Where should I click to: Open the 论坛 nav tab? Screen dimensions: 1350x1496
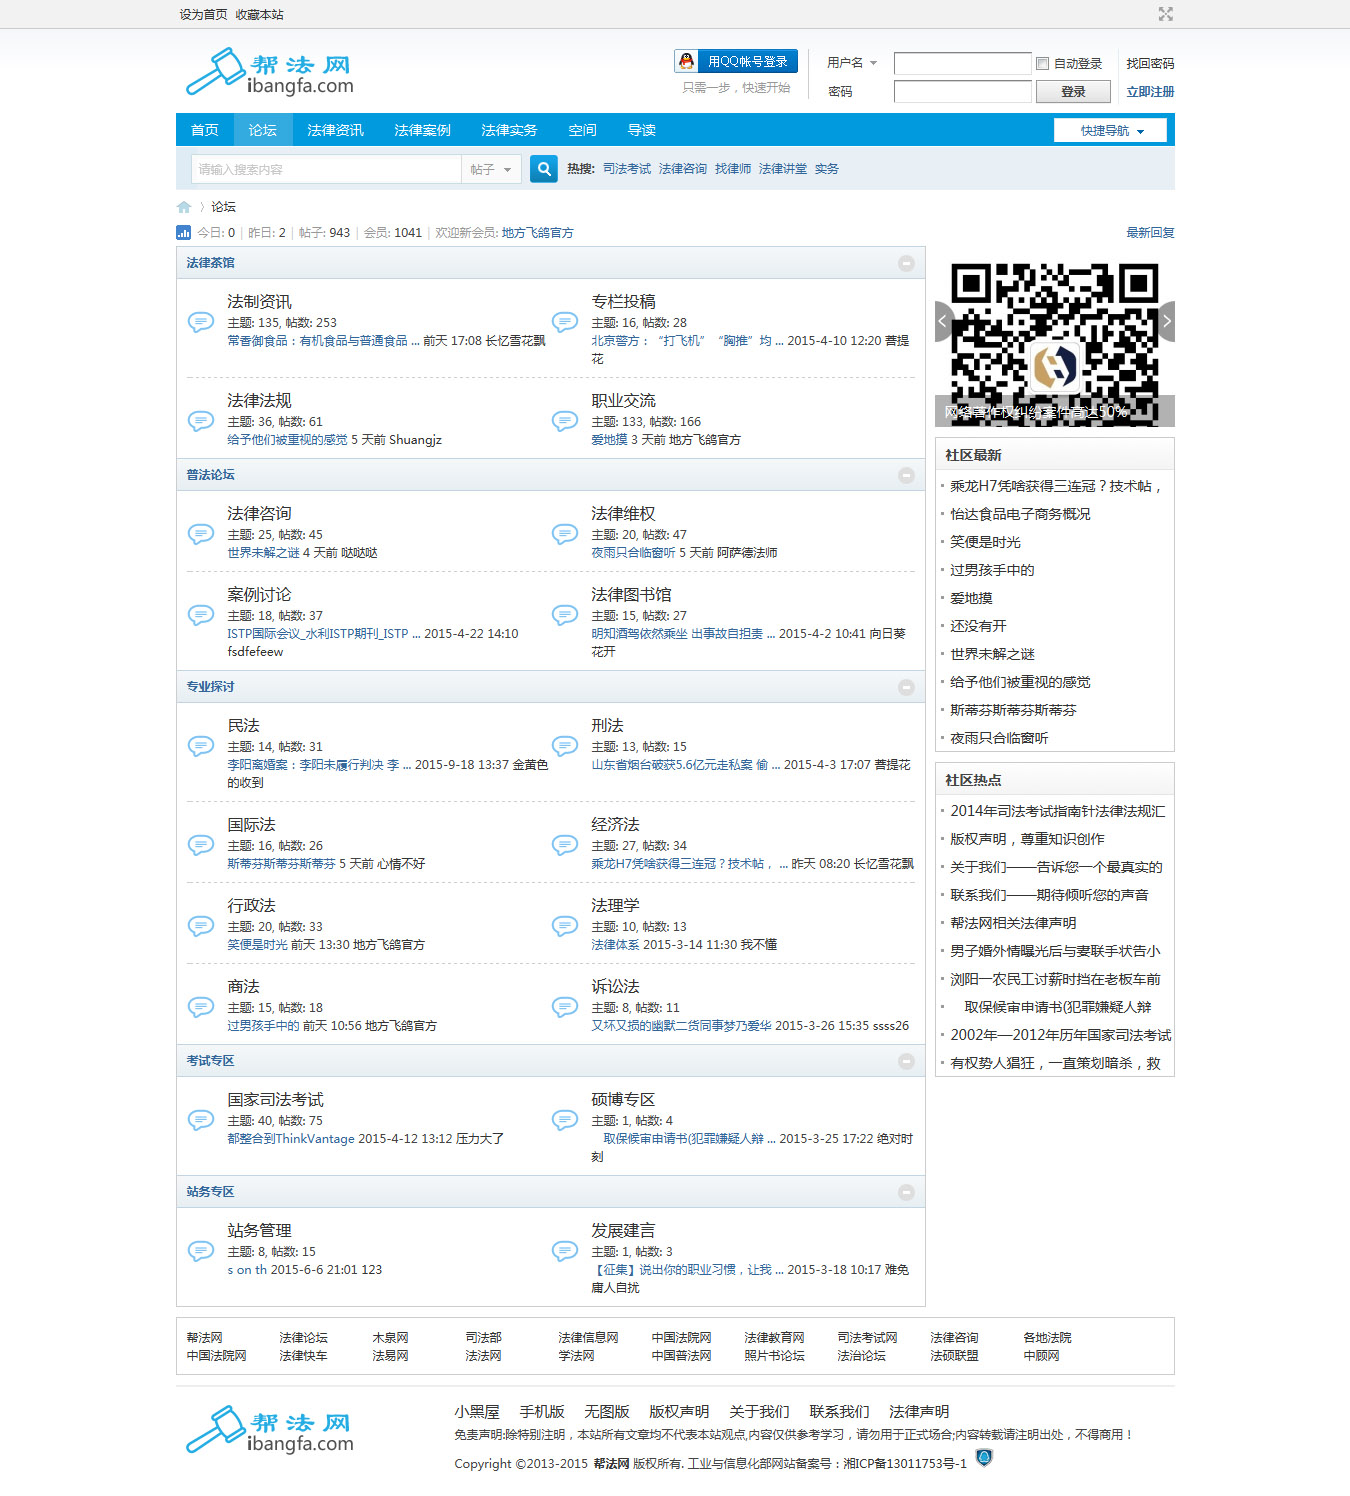tap(263, 130)
